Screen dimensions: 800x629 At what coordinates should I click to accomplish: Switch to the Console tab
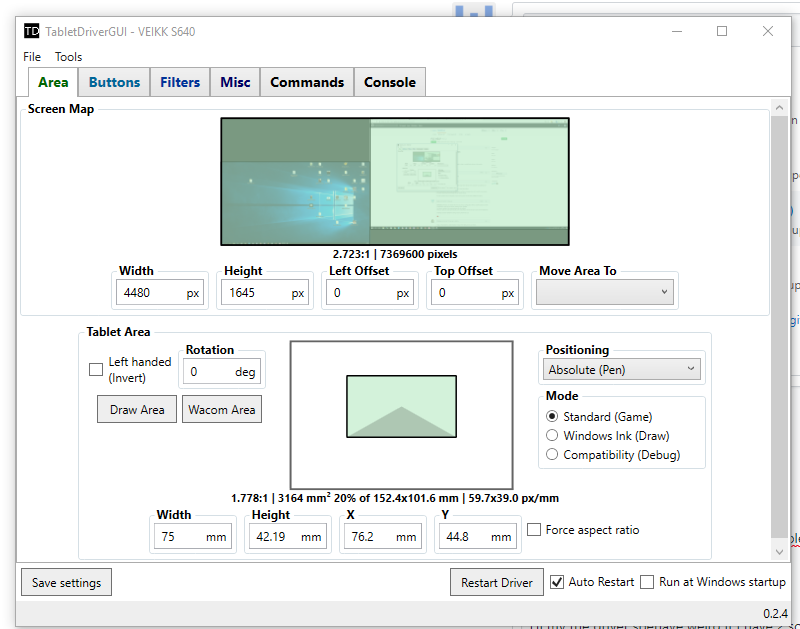[389, 82]
